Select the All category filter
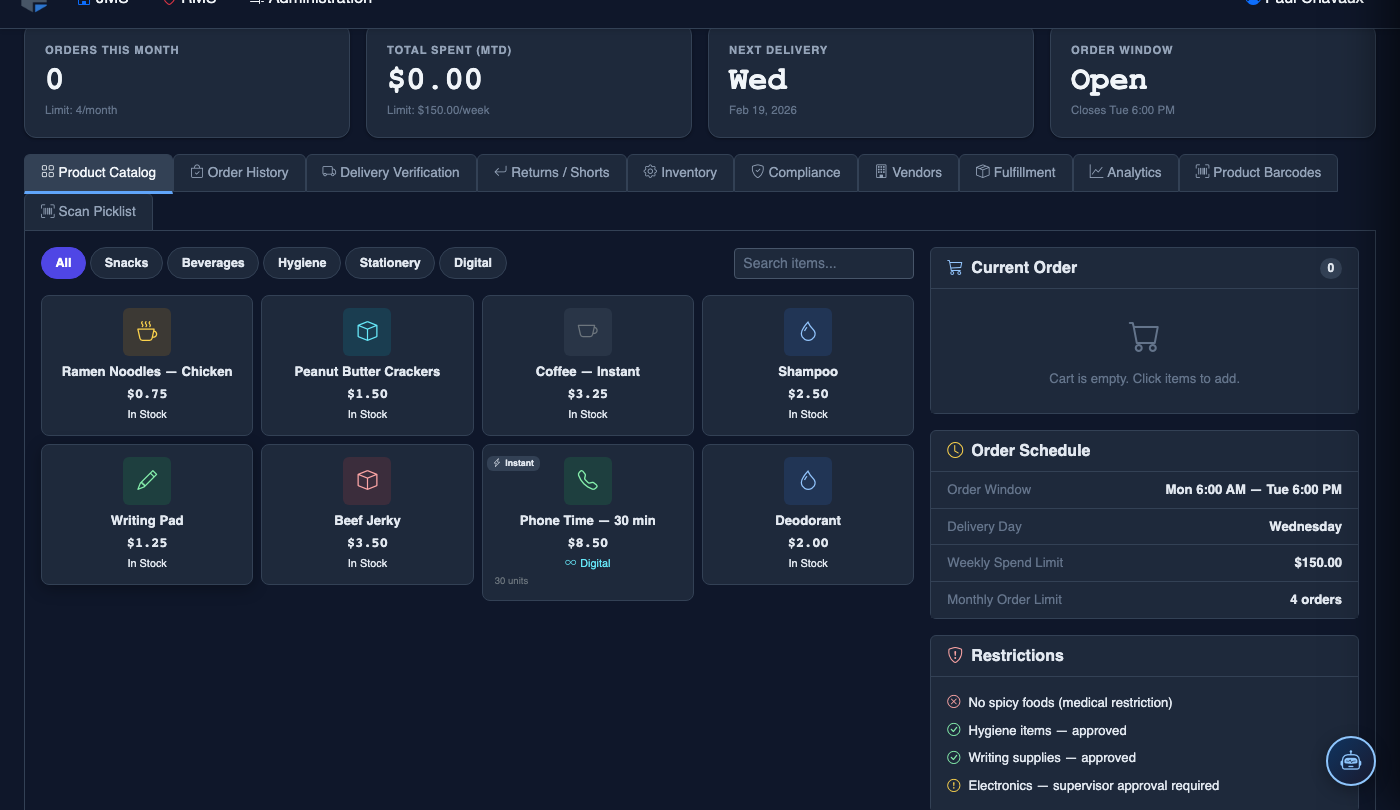The image size is (1400, 810). (x=63, y=263)
